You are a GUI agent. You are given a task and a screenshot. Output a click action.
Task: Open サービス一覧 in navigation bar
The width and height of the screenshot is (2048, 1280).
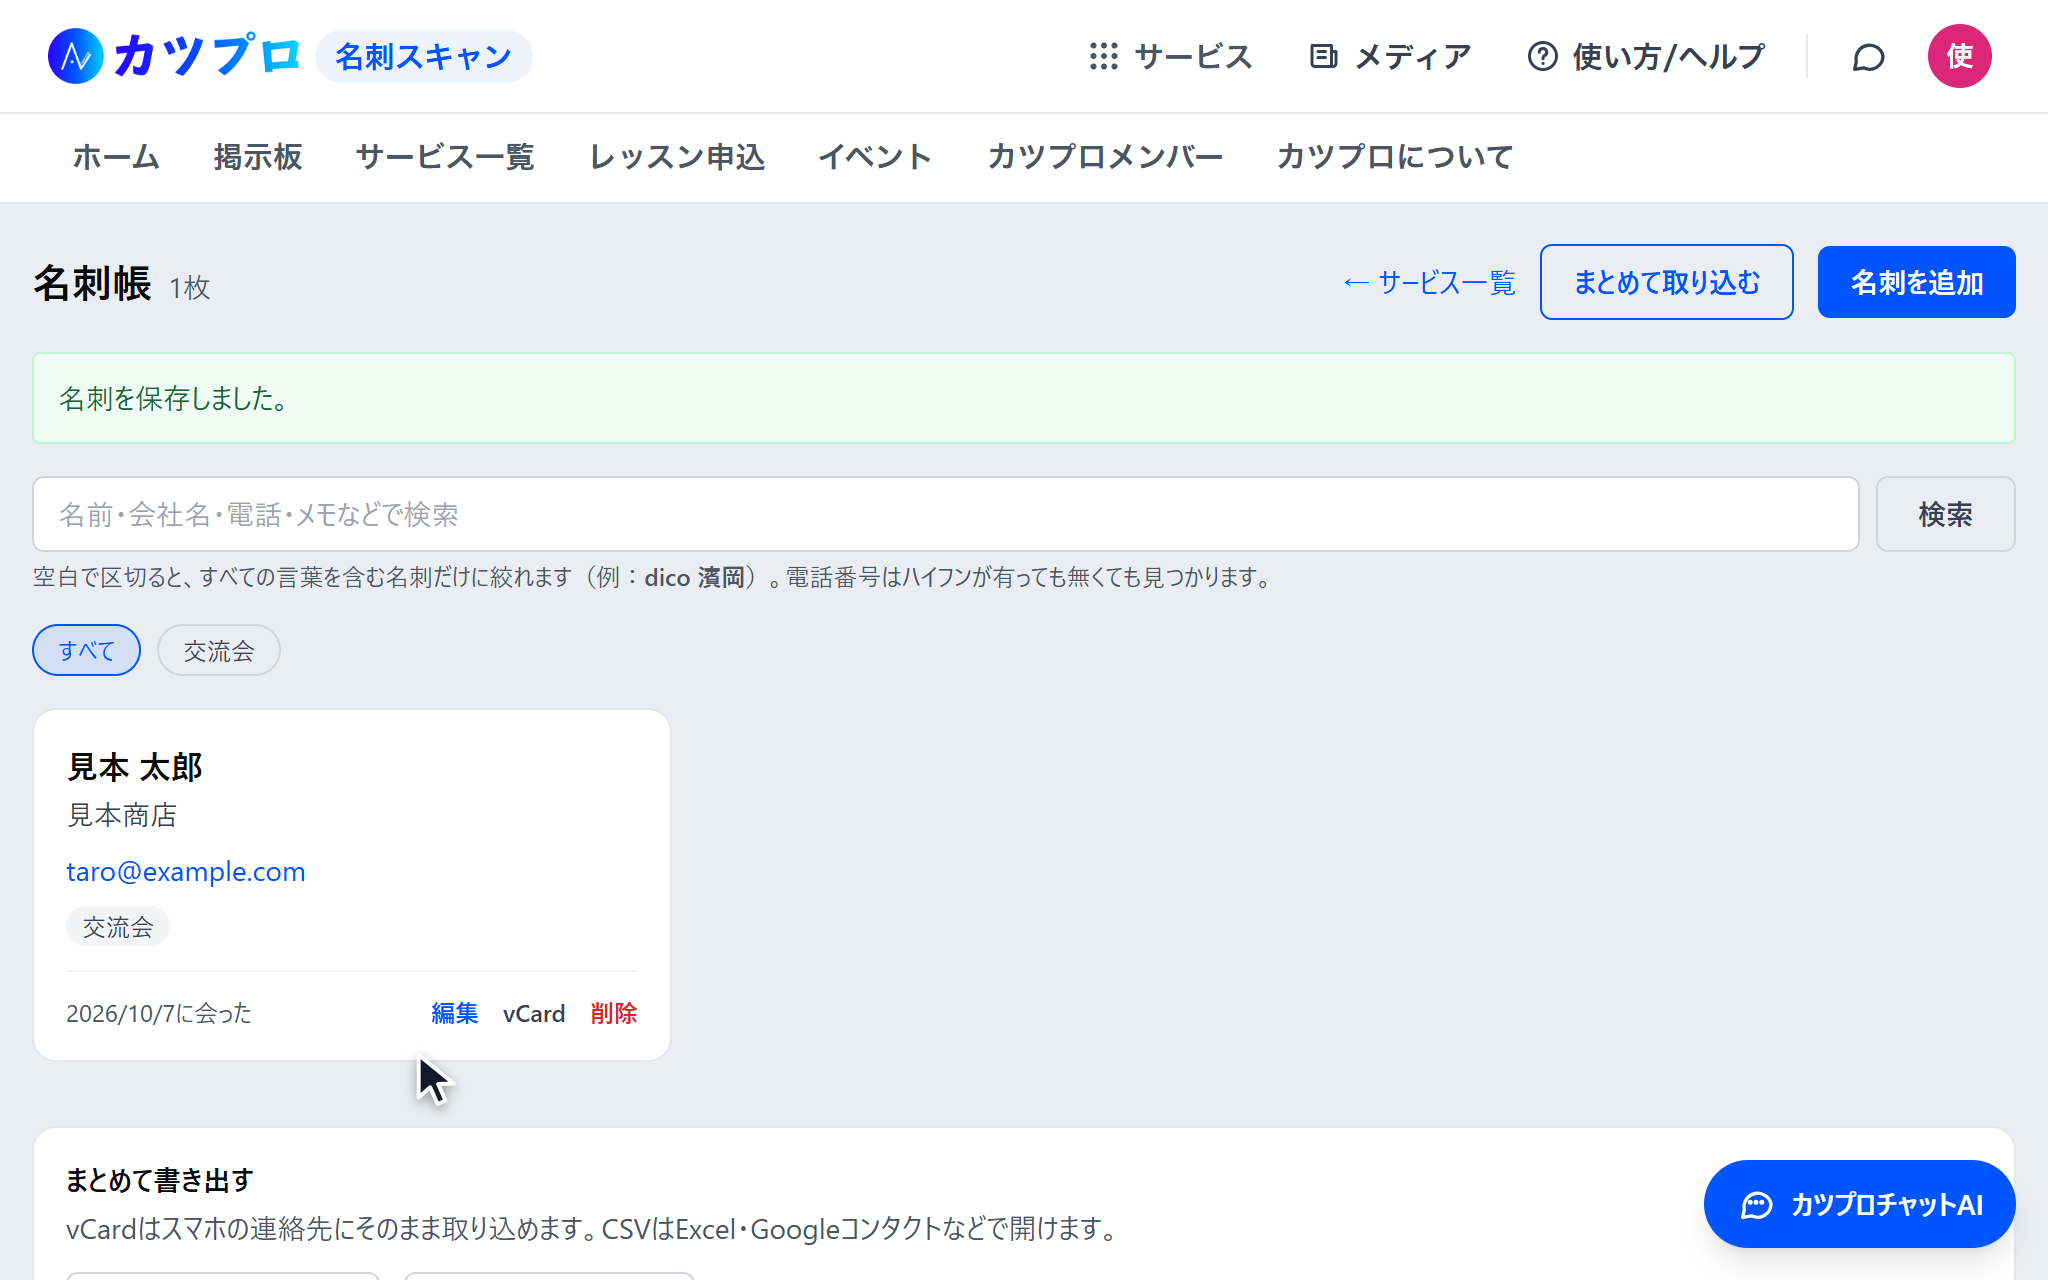[445, 157]
